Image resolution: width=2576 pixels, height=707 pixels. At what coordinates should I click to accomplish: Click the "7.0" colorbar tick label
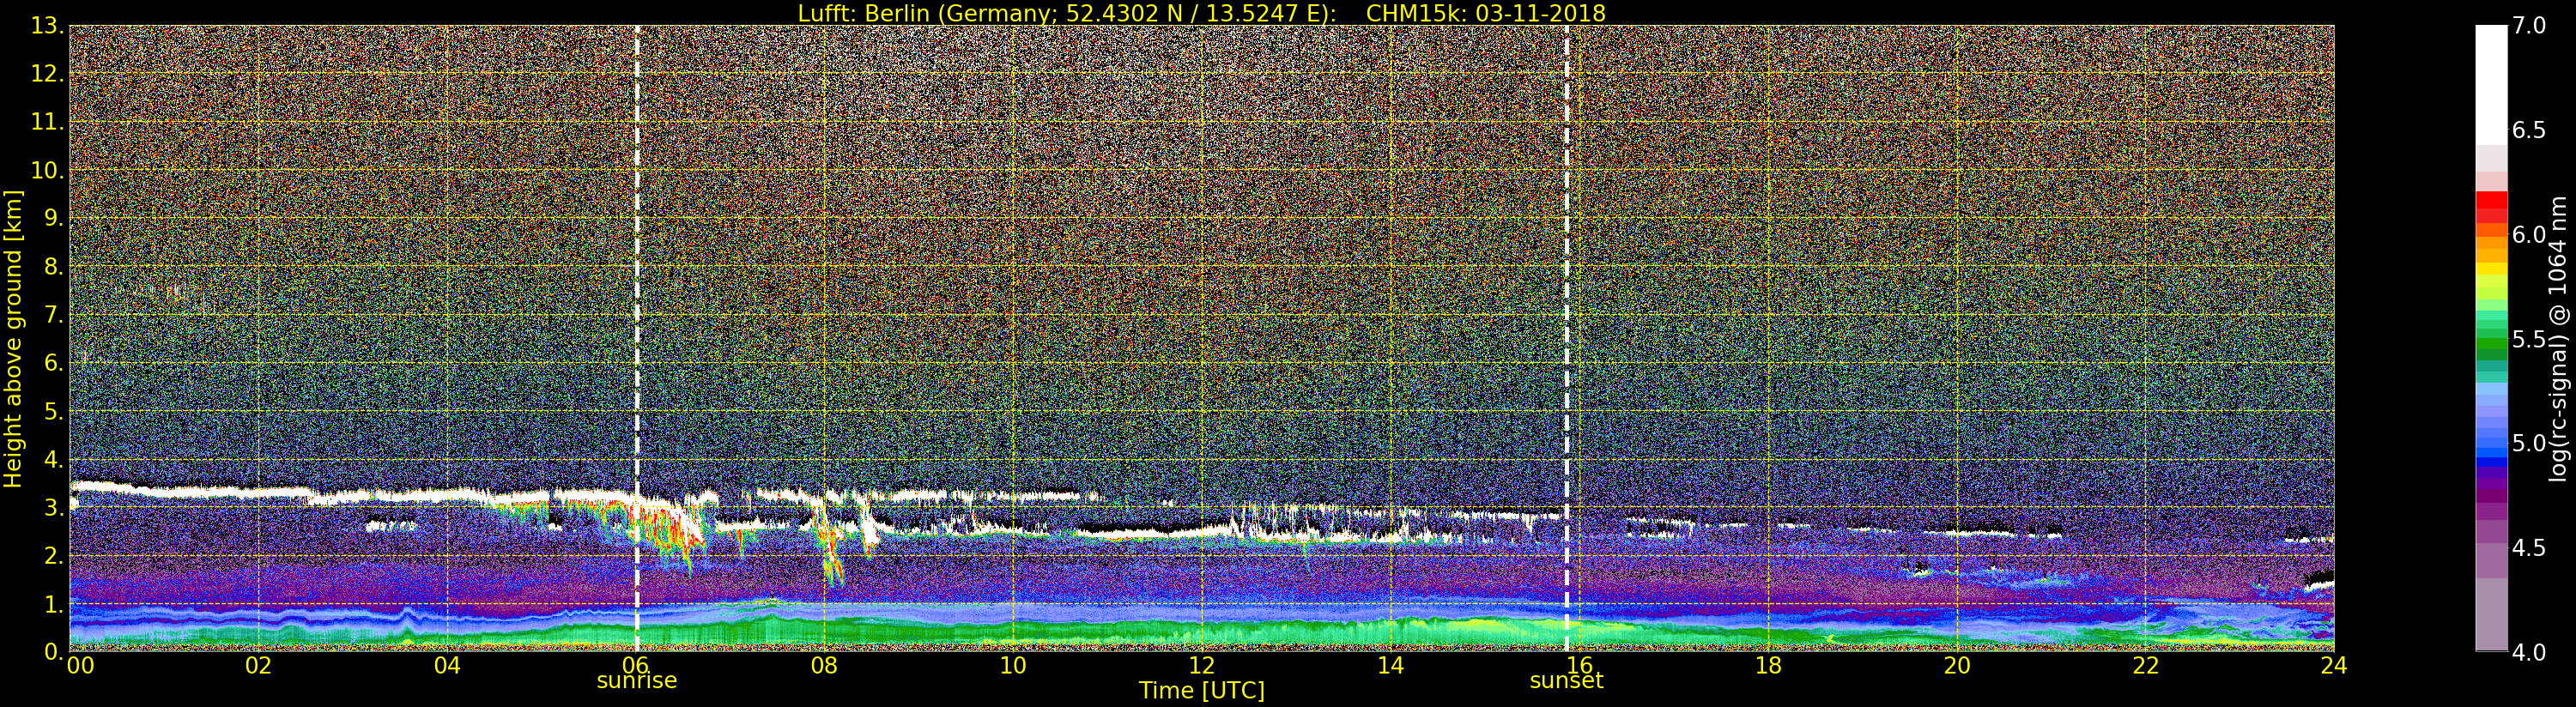click(2529, 26)
